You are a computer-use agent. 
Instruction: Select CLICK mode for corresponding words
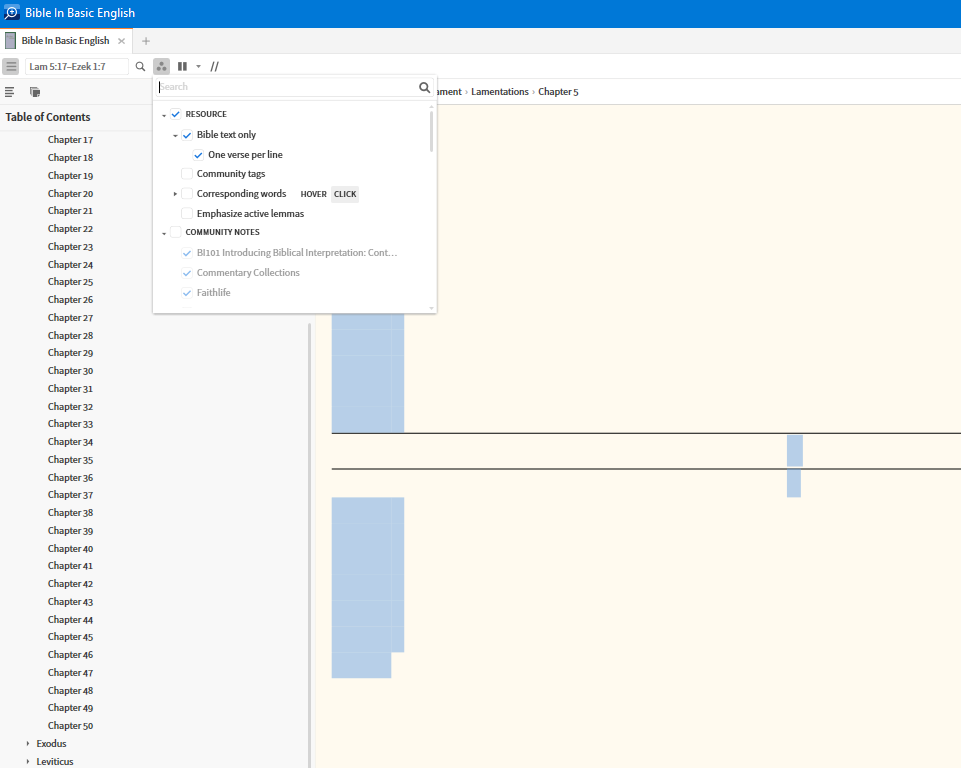(345, 194)
